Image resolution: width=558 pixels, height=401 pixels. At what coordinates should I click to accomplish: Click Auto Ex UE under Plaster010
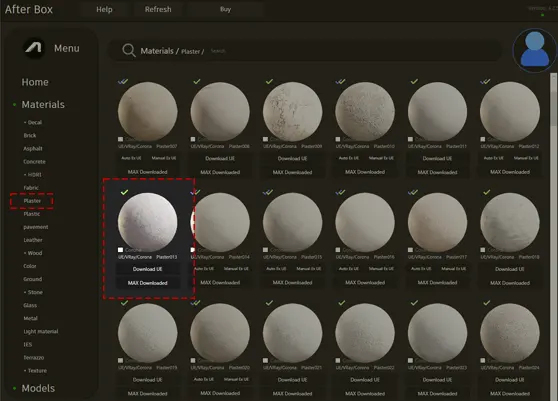(x=348, y=158)
